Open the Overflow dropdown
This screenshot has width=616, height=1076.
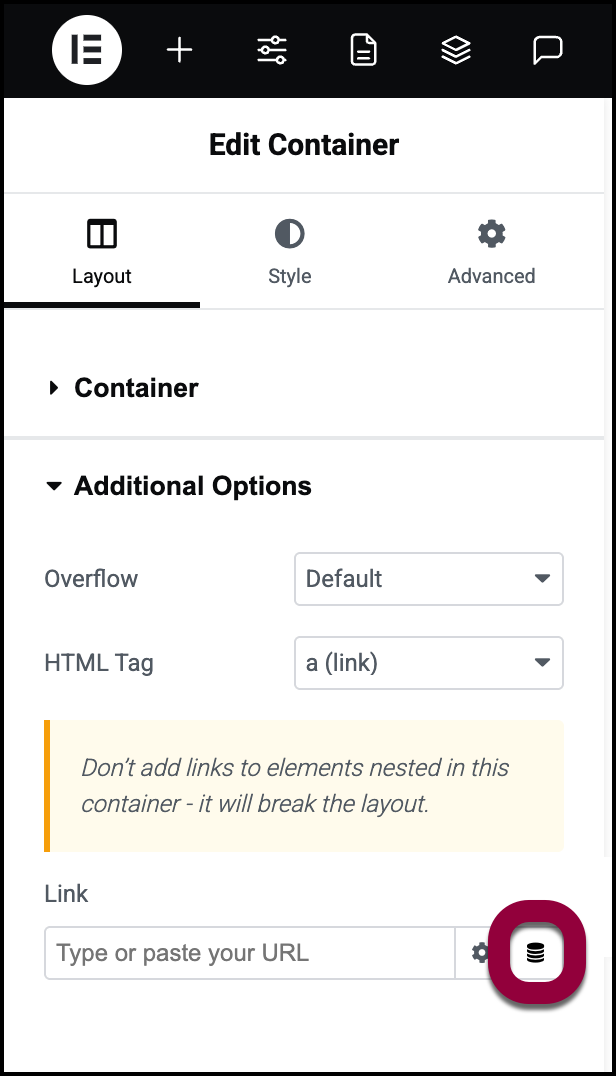click(428, 579)
